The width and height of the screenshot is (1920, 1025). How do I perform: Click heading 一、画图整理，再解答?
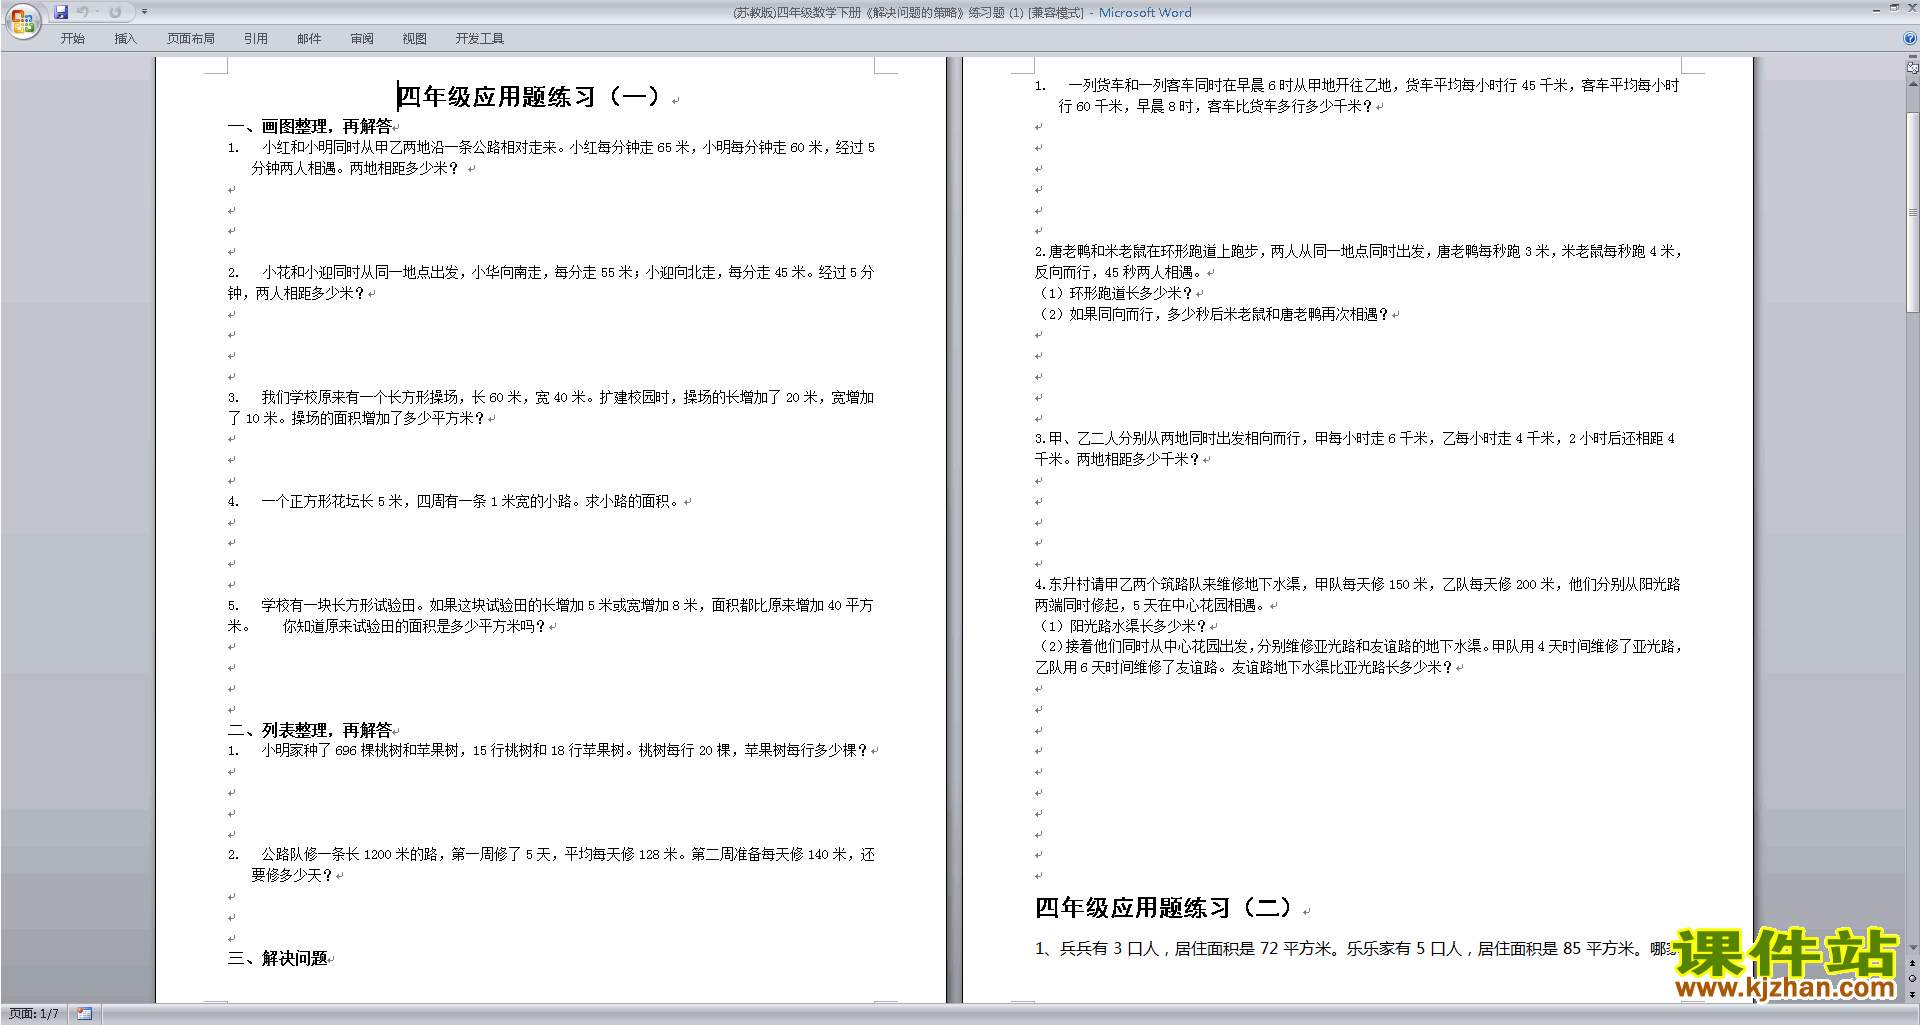(310, 127)
